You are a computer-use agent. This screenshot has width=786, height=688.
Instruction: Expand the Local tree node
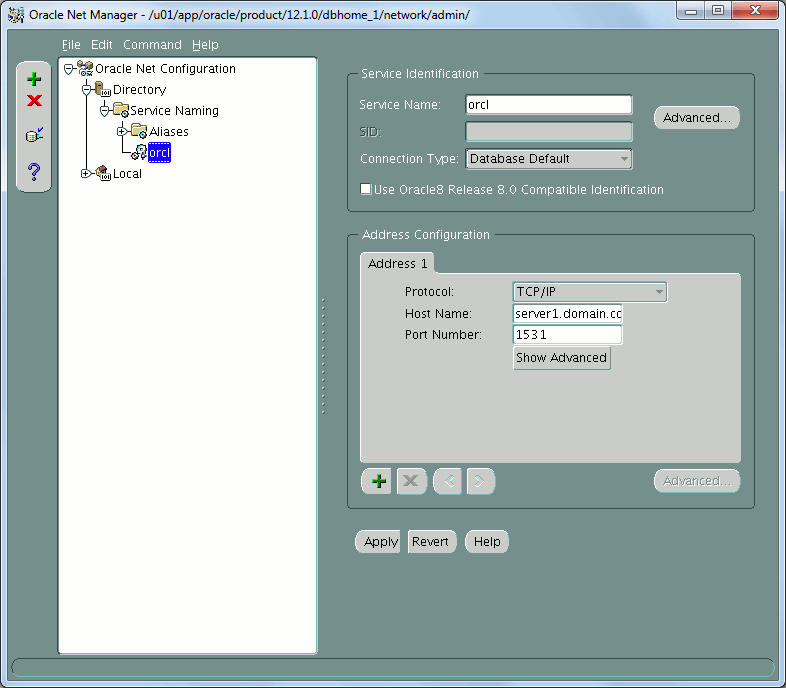click(x=86, y=174)
